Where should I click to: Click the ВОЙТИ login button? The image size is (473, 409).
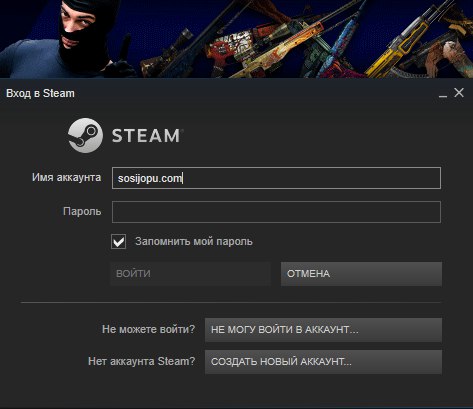[x=190, y=274]
